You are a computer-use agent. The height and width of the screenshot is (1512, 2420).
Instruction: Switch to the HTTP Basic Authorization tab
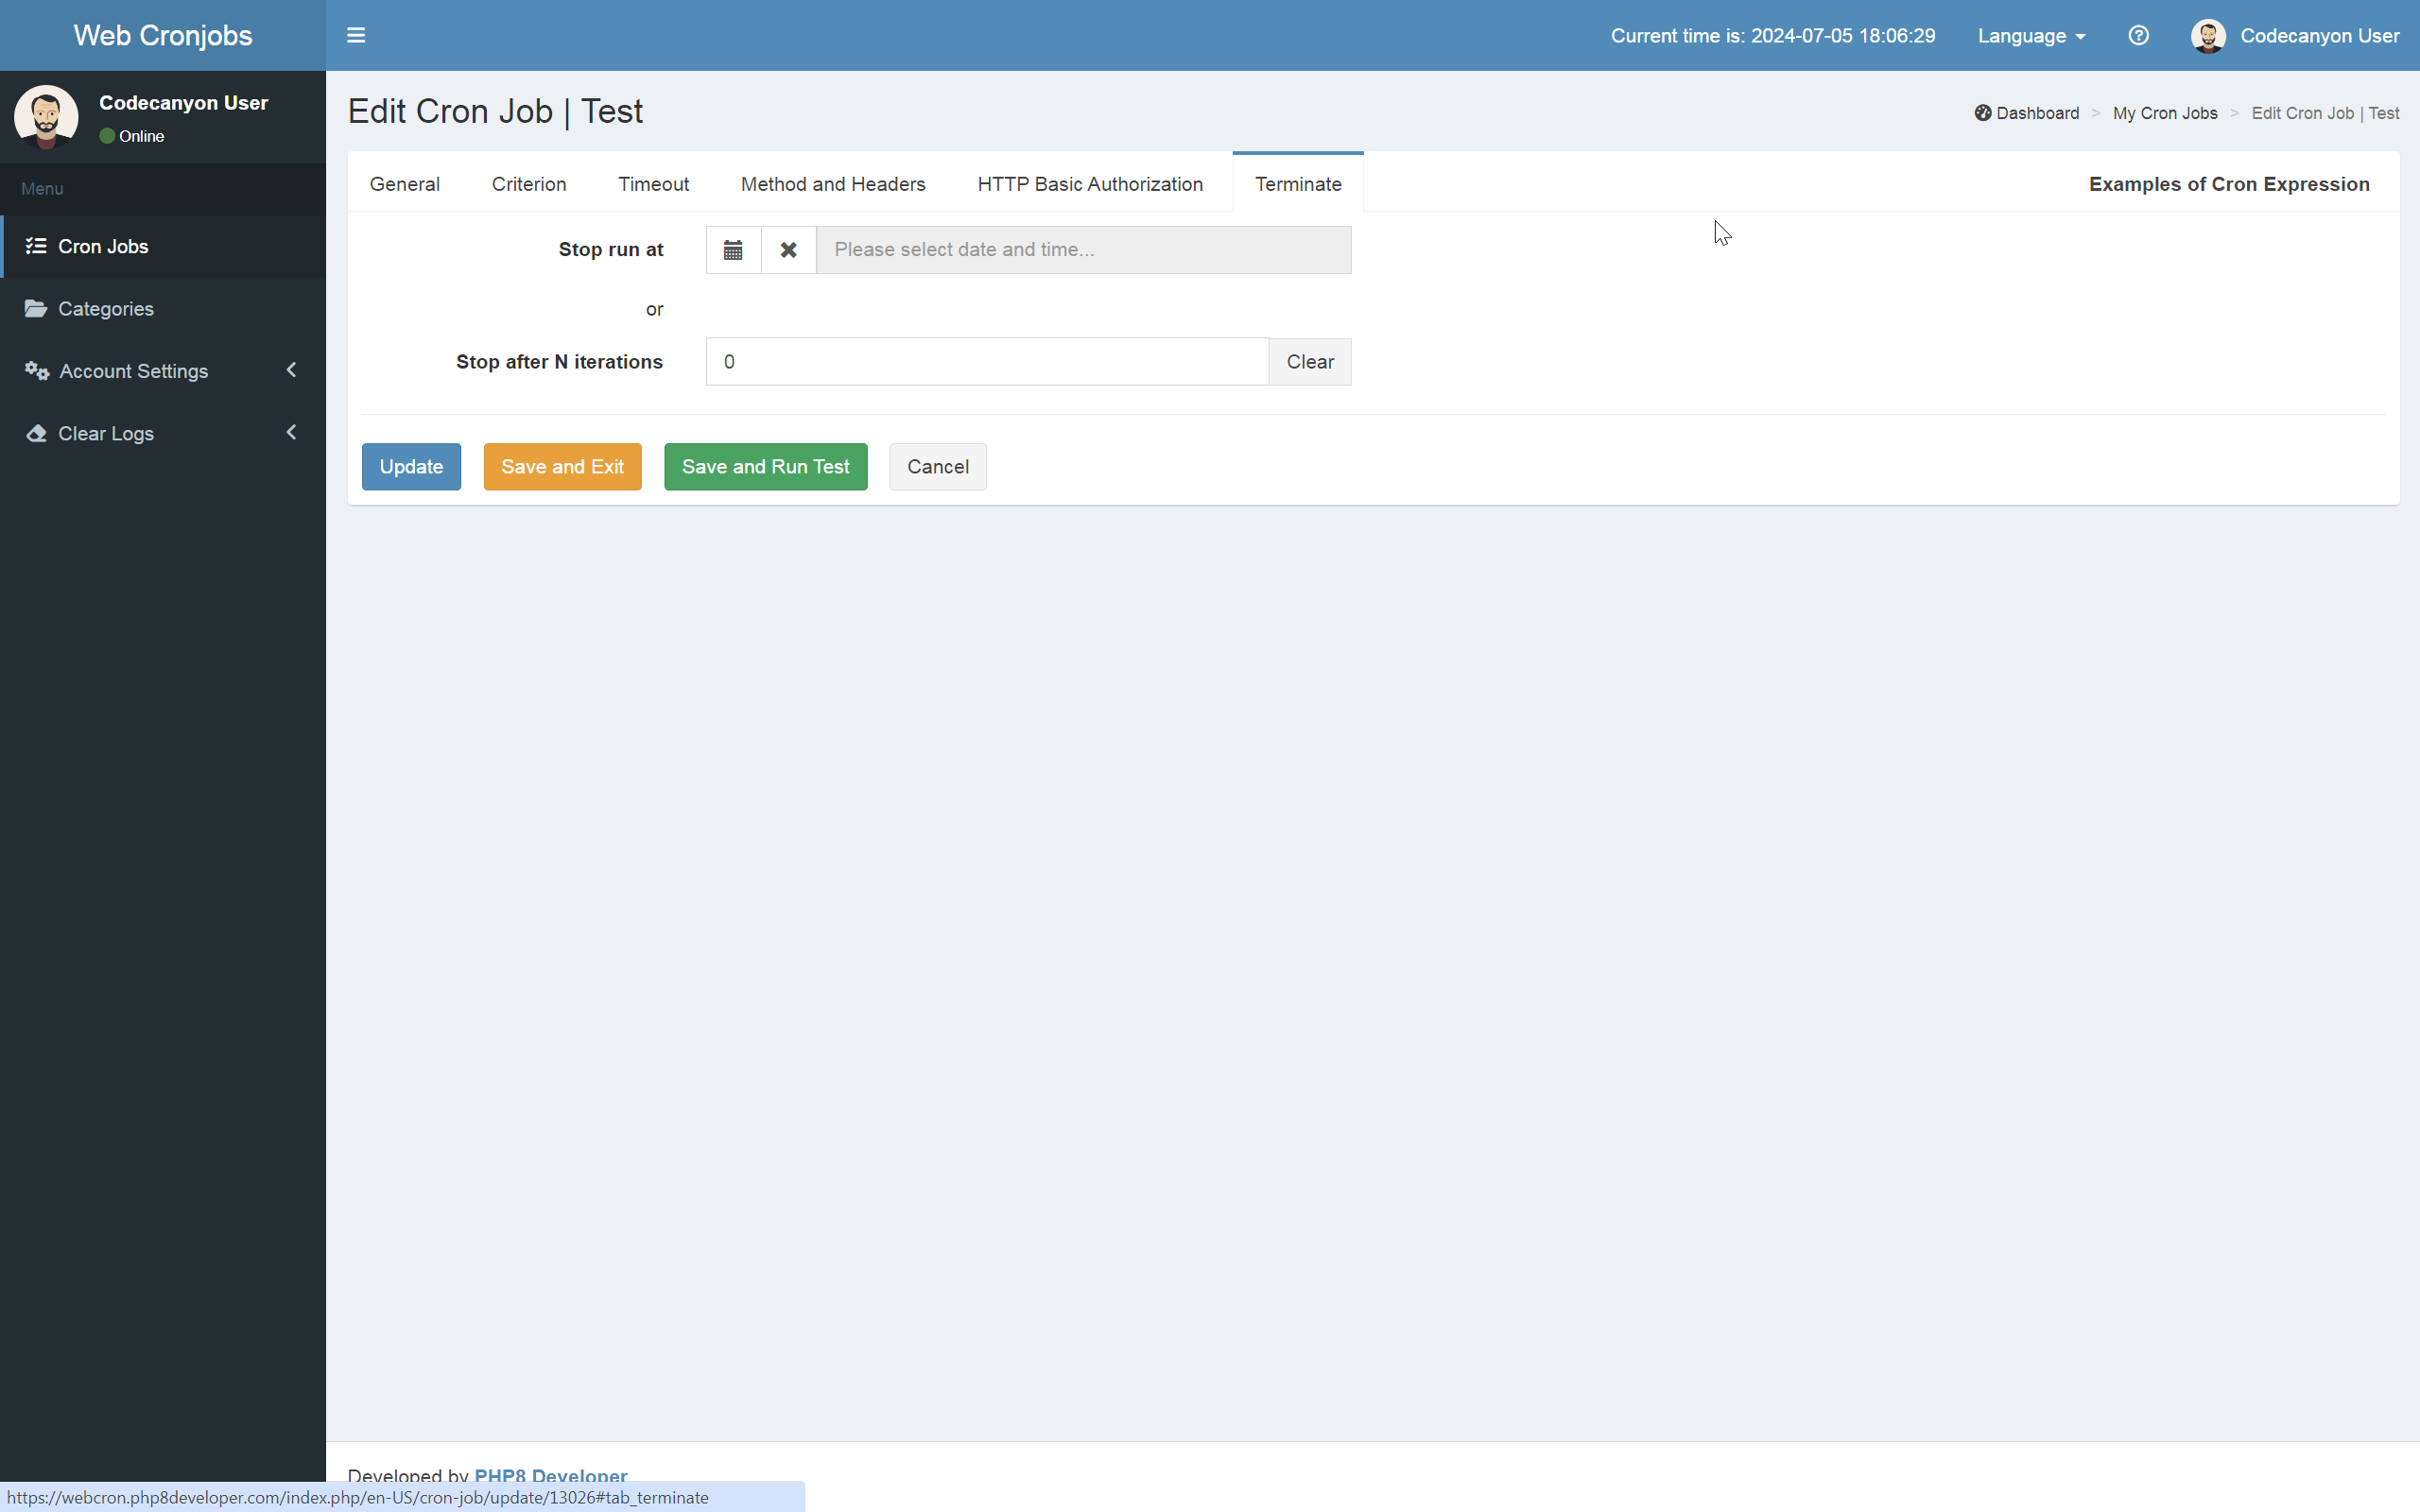(1089, 183)
